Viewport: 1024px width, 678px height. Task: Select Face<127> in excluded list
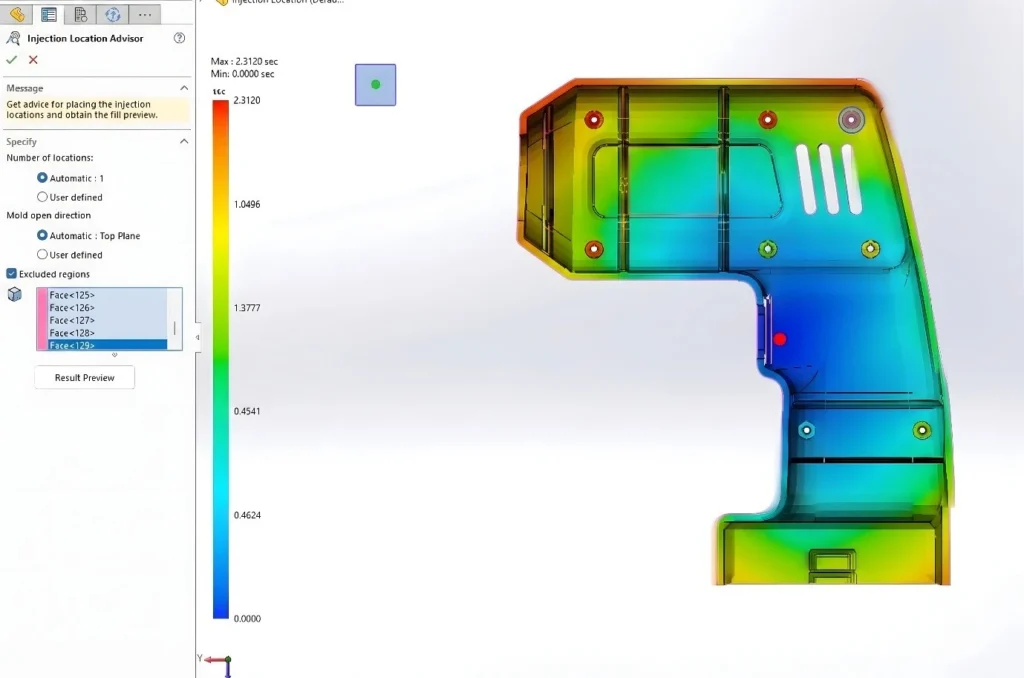pos(107,320)
